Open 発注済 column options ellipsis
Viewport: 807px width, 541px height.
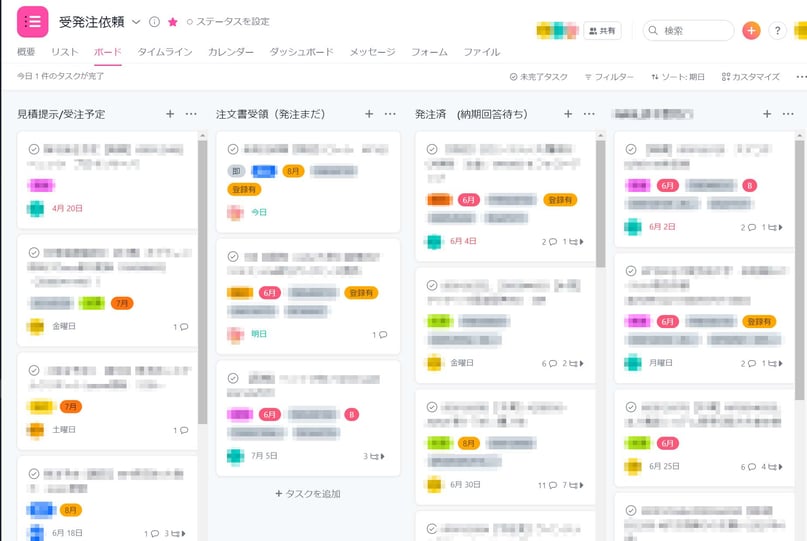pyautogui.click(x=589, y=114)
